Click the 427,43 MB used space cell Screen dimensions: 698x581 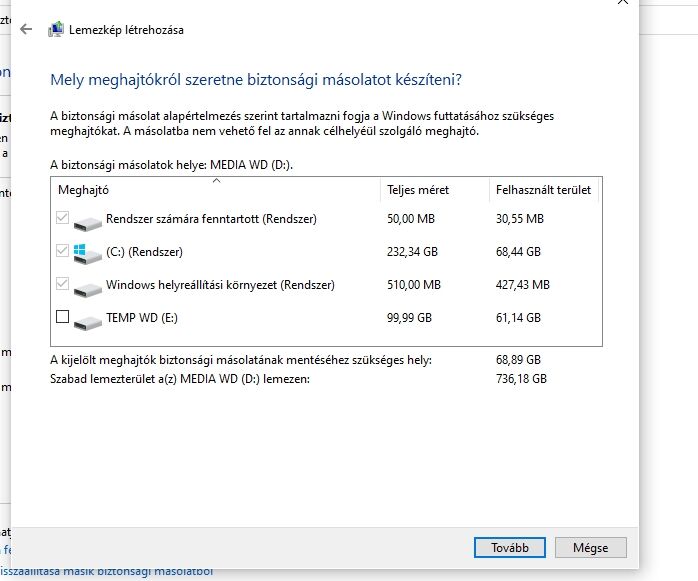tap(523, 285)
